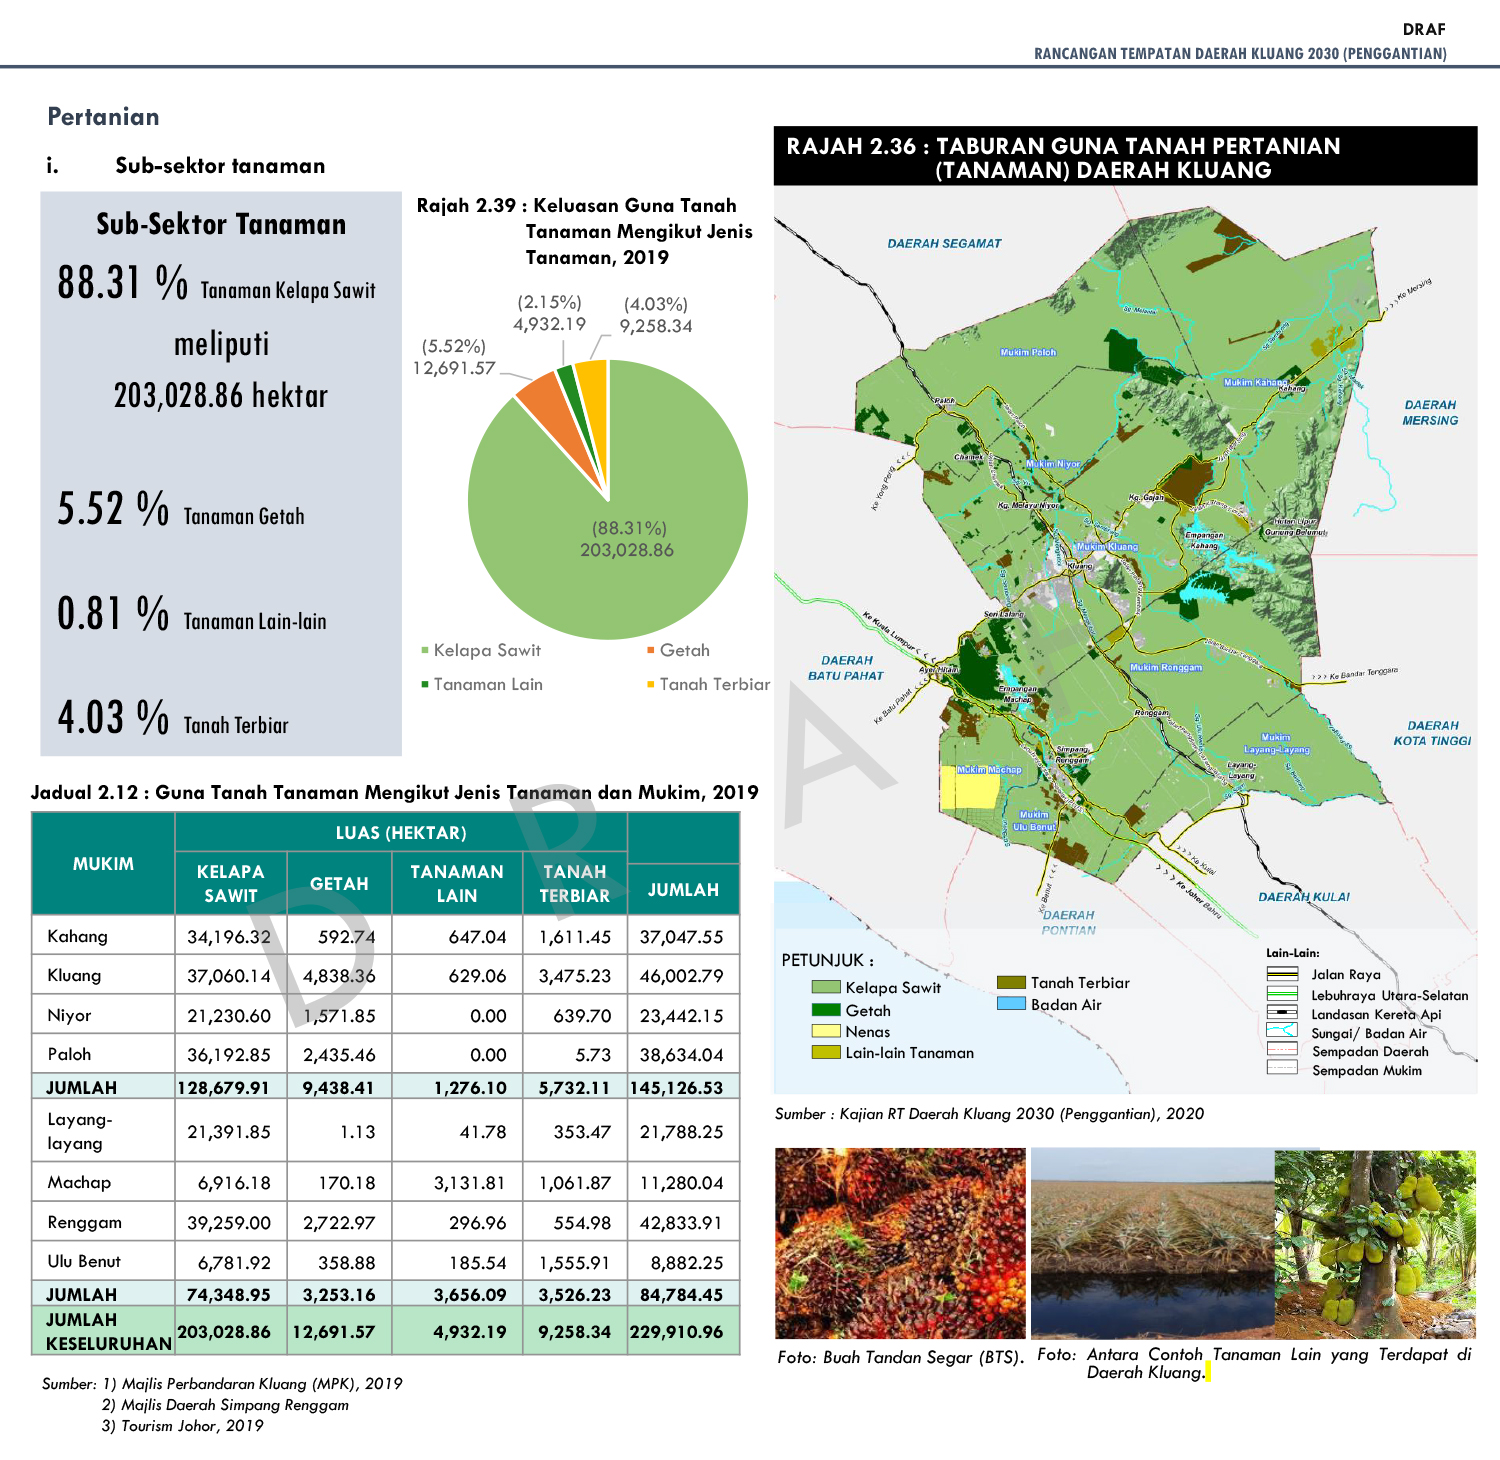
Task: Click the Kelapa Sawit map legend swatch
Action: (x=825, y=987)
